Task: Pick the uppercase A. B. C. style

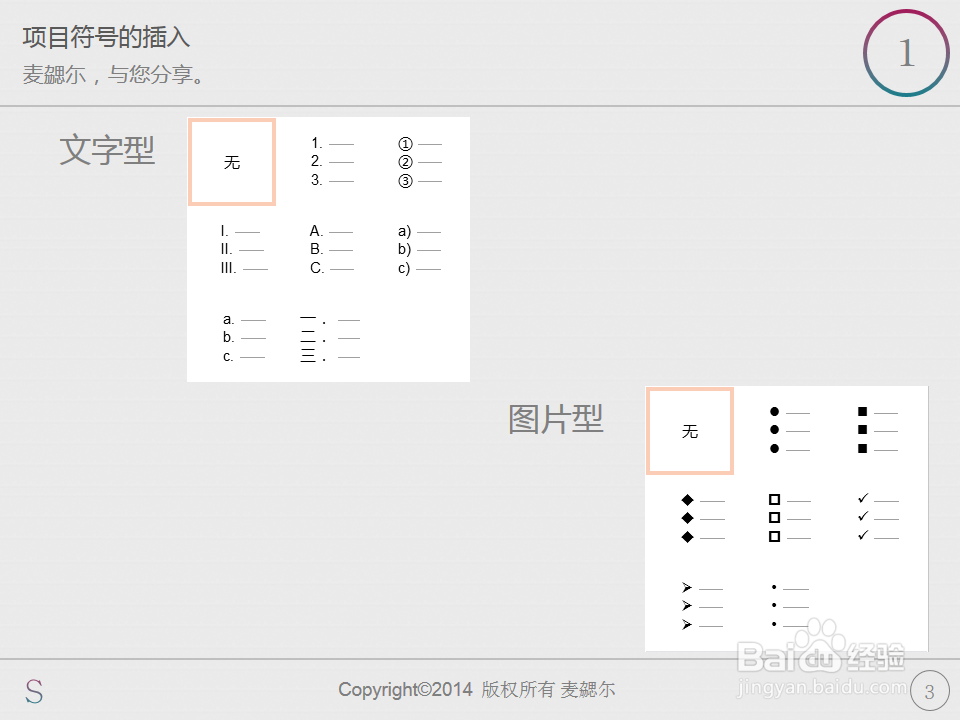Action: pyautogui.click(x=331, y=250)
